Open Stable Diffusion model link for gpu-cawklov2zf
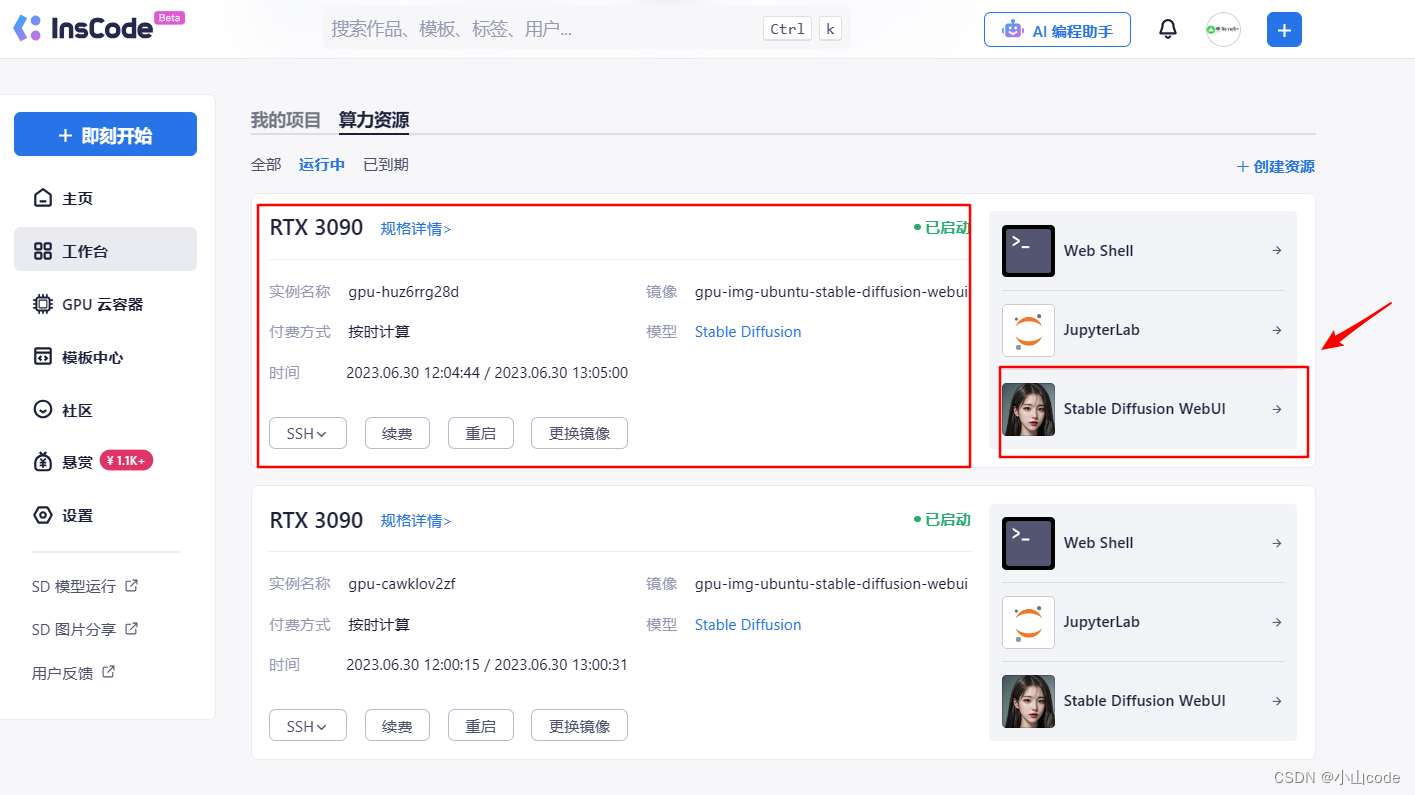 coord(748,625)
